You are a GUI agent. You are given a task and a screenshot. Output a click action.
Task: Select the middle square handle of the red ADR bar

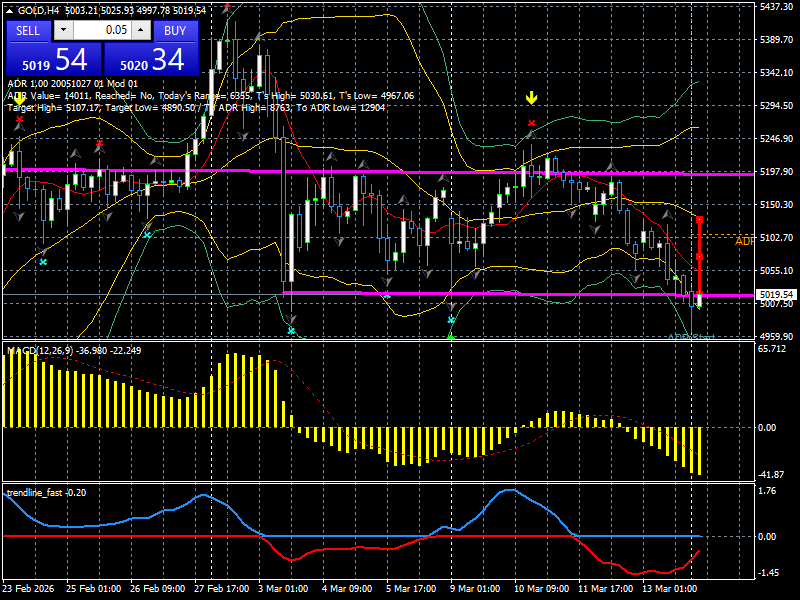click(699, 256)
